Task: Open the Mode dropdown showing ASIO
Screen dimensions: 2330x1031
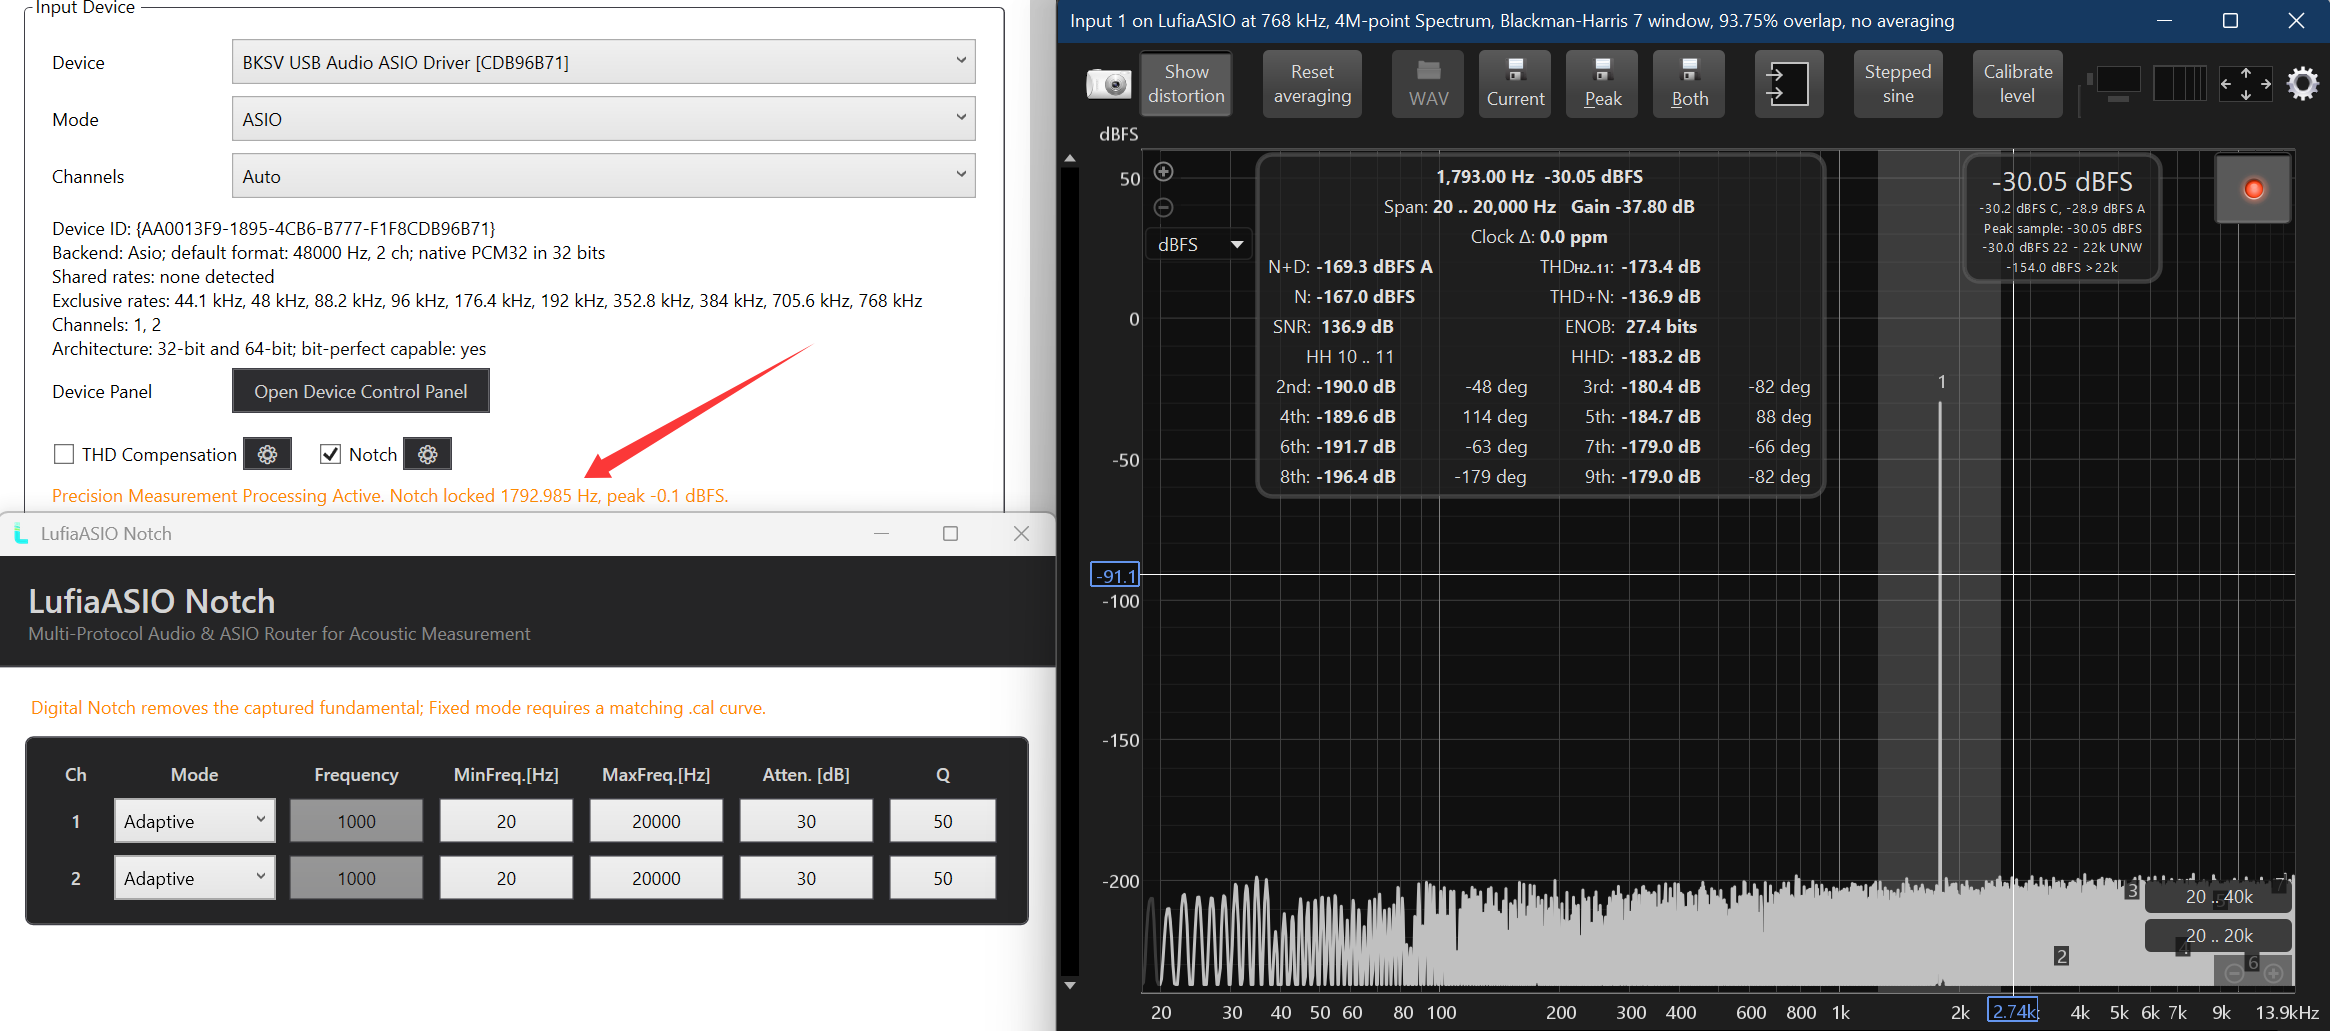Action: click(x=603, y=119)
